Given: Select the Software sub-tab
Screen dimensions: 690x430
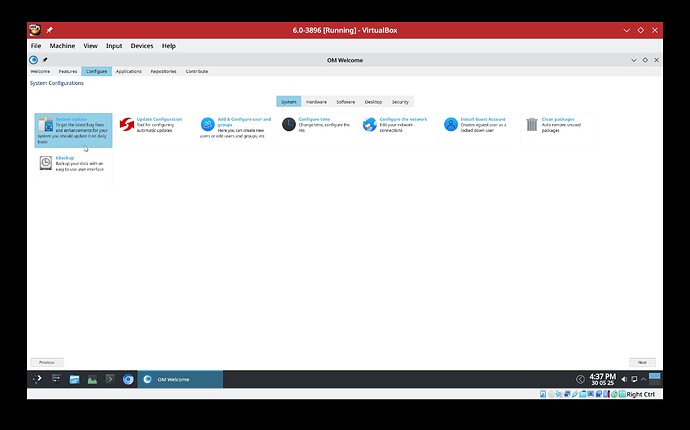Looking at the screenshot, I should coord(345,102).
